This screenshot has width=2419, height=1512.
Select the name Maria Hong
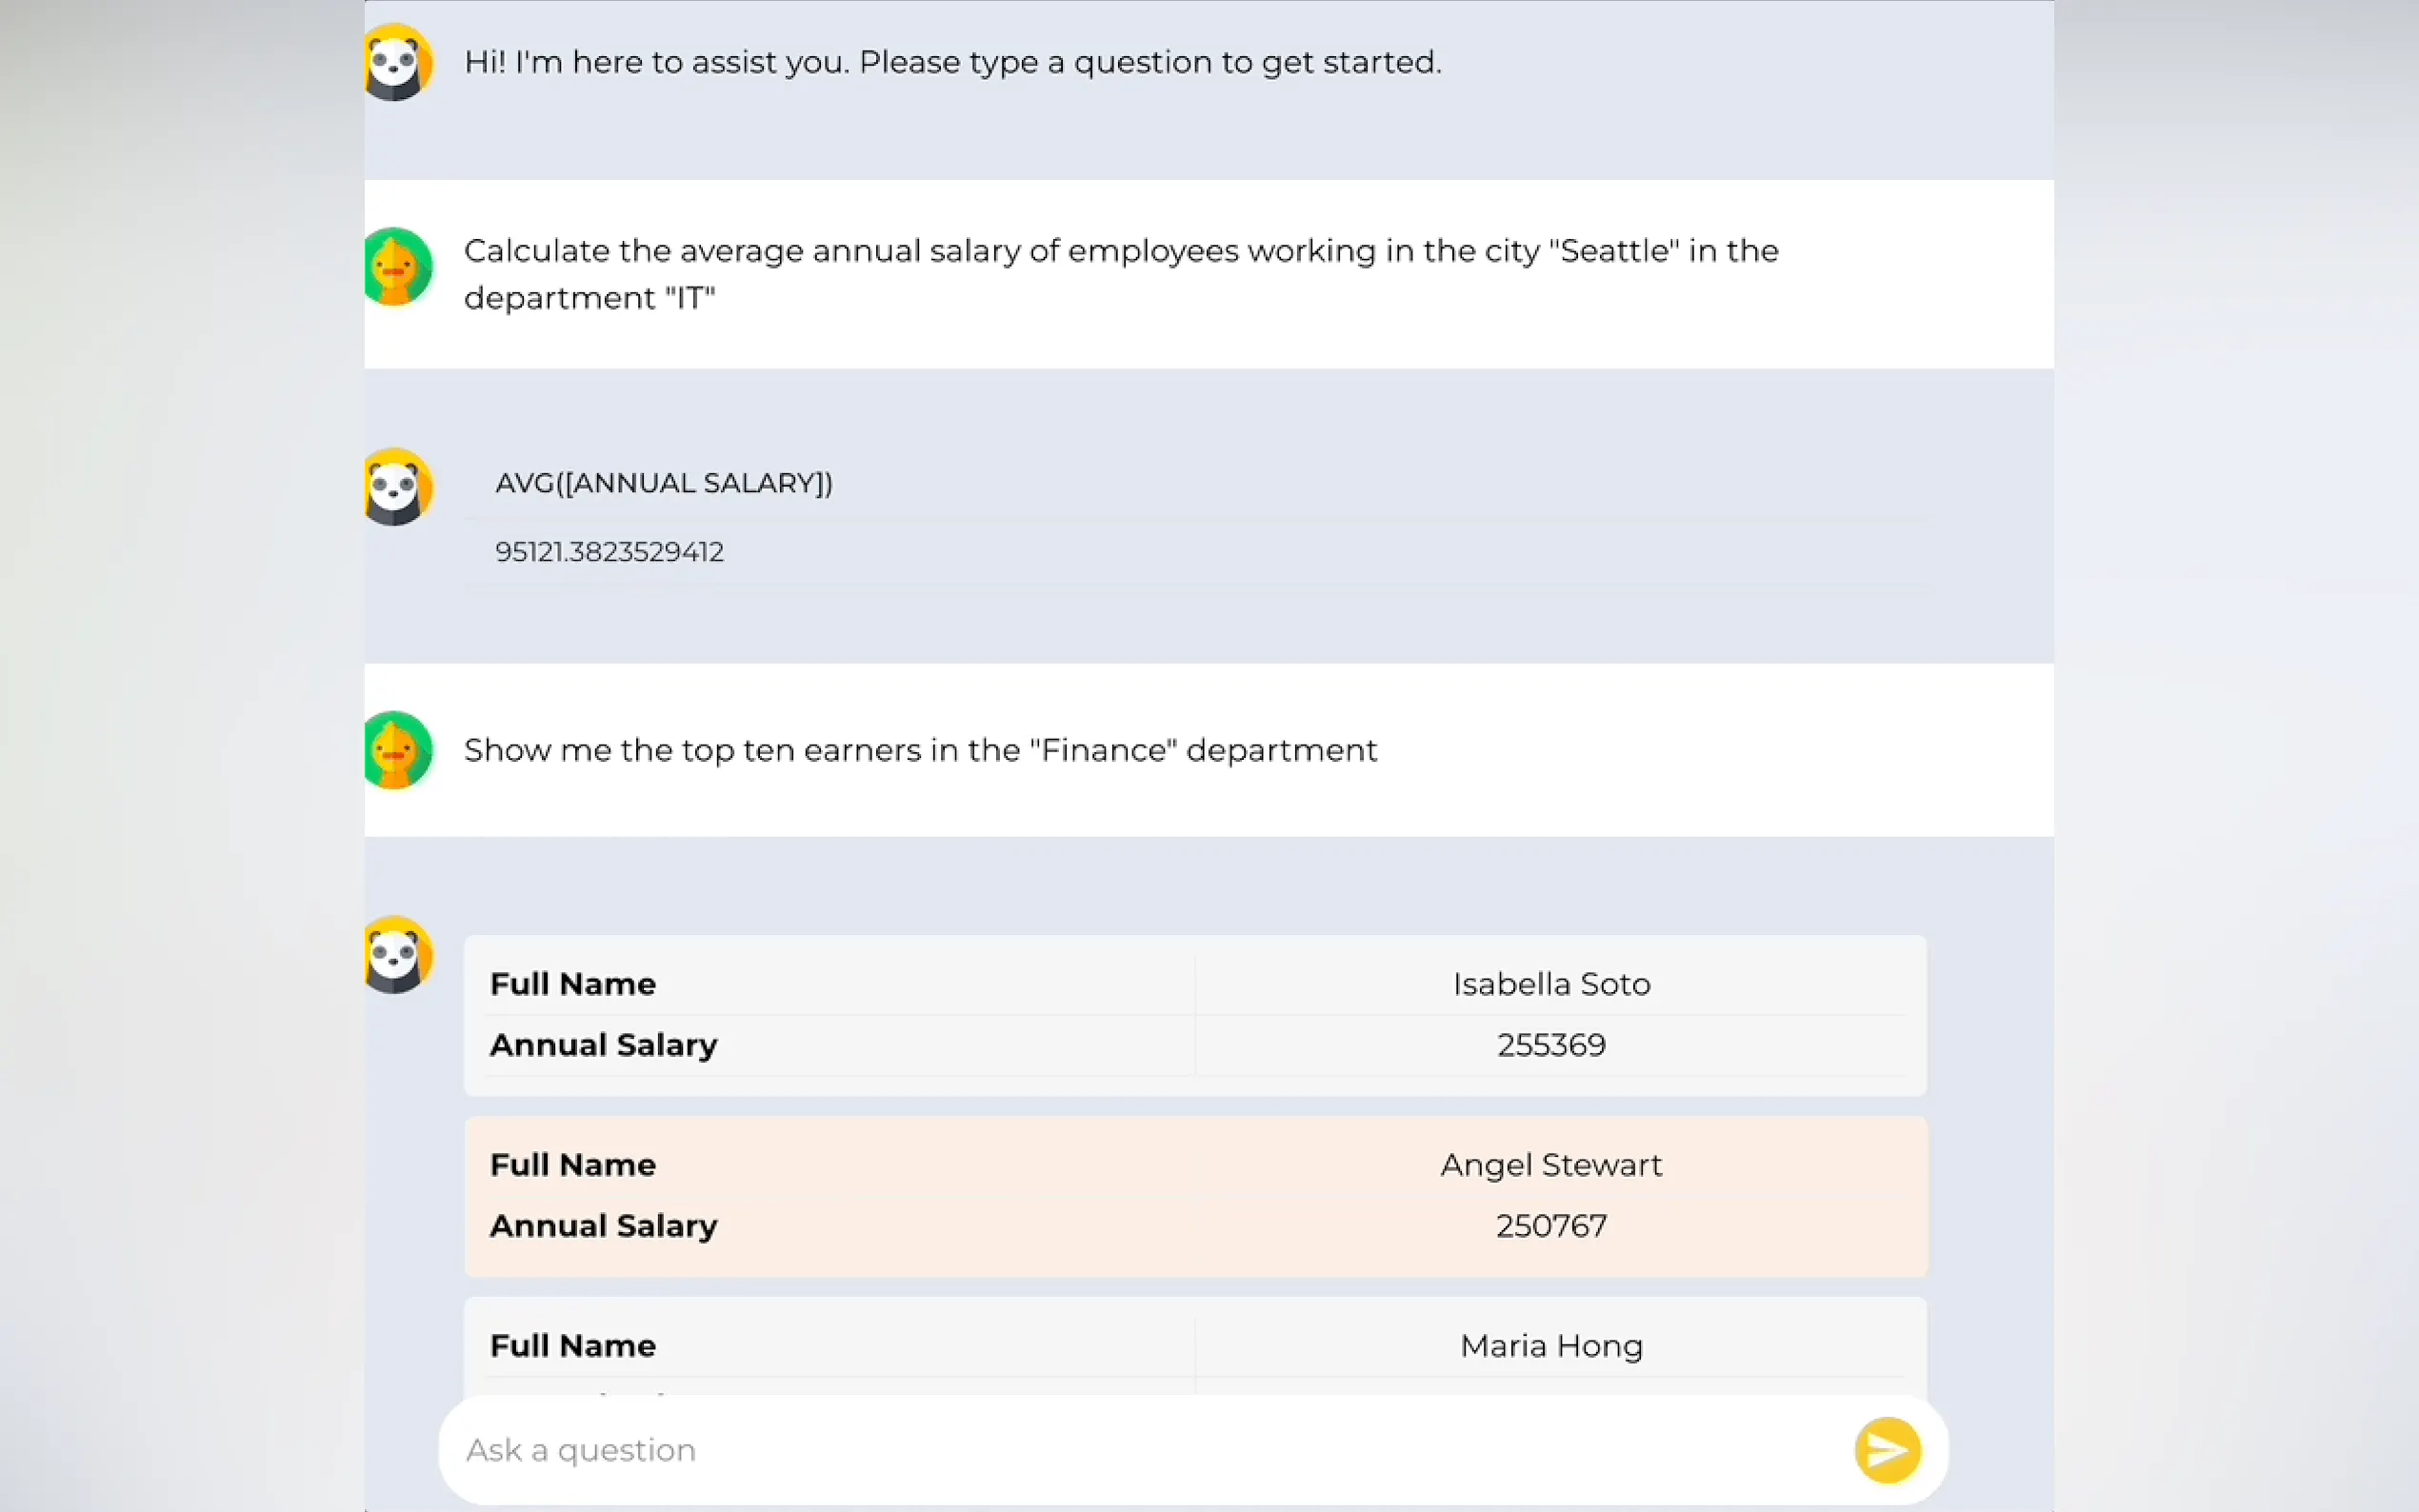point(1551,1346)
